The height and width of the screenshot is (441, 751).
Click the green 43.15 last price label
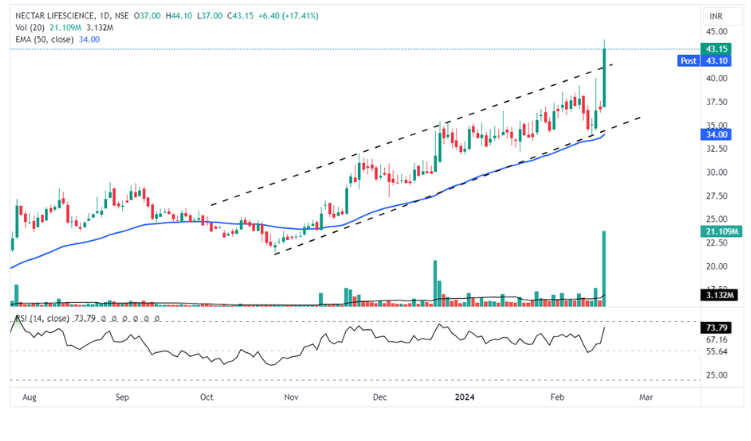tap(716, 49)
